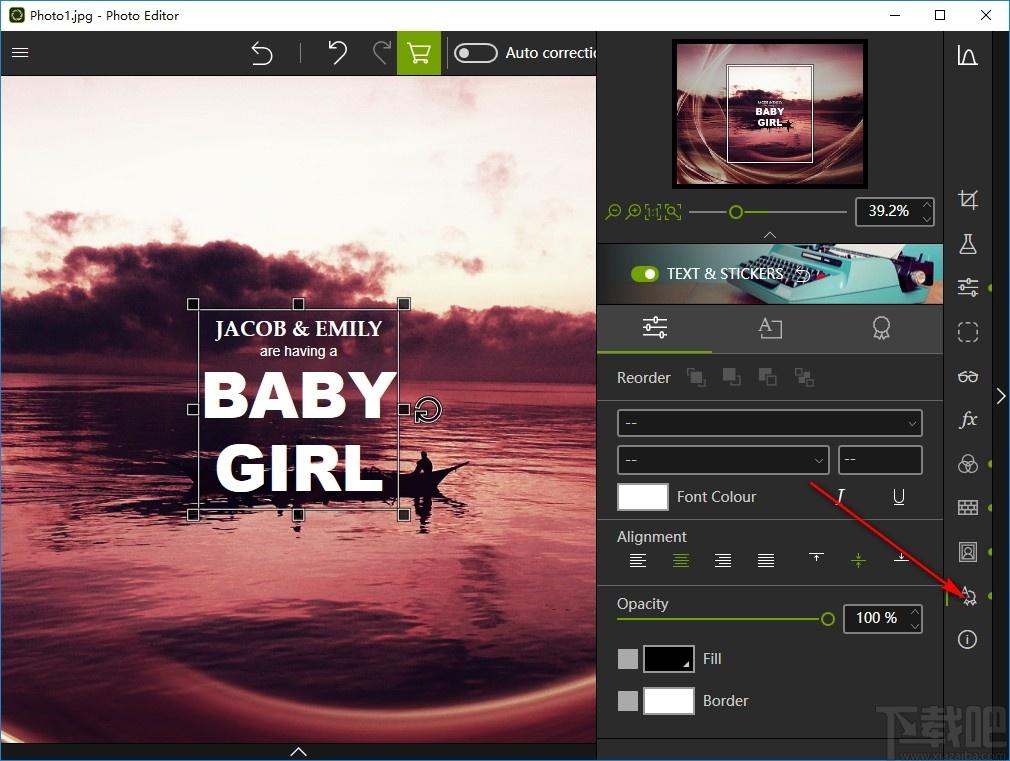Viewport: 1010px width, 761px height.
Task: Click the 39.2% zoom value field
Action: (888, 211)
